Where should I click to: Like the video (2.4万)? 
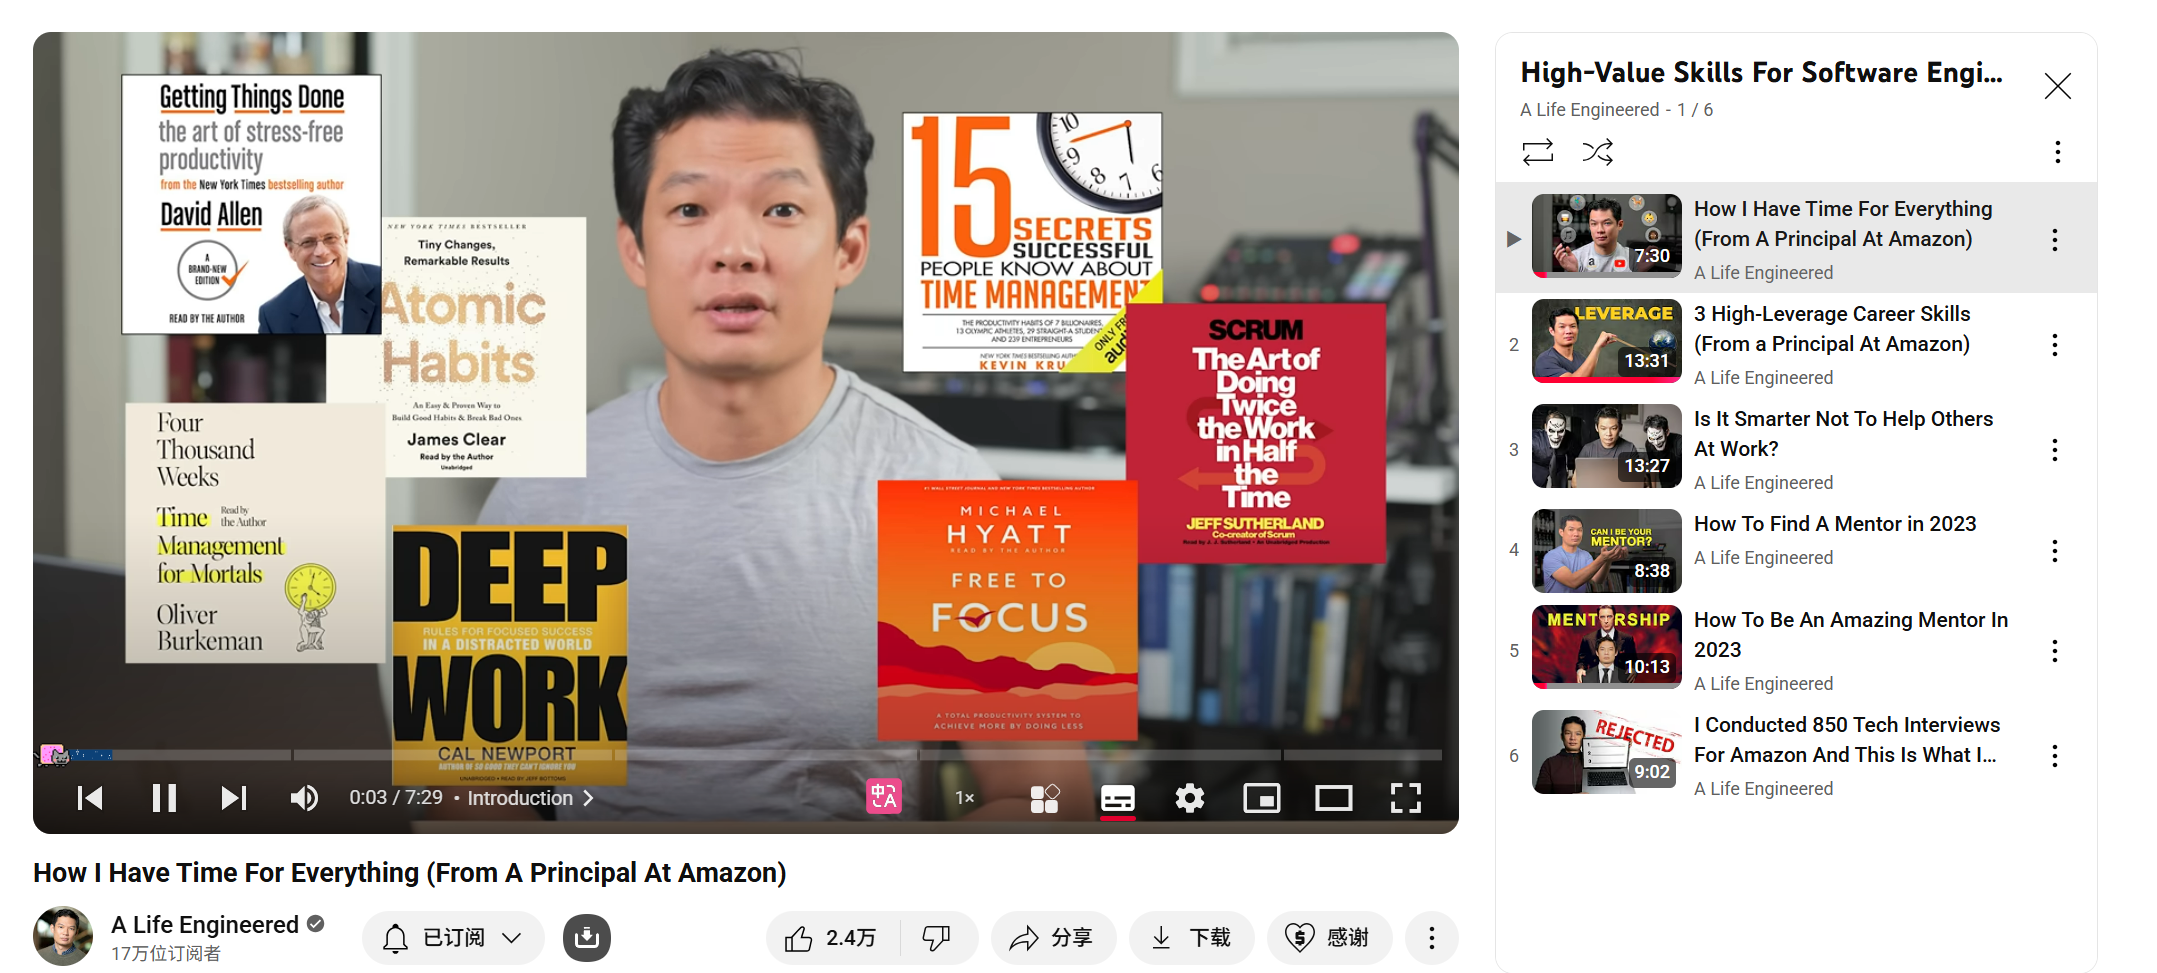click(x=831, y=938)
